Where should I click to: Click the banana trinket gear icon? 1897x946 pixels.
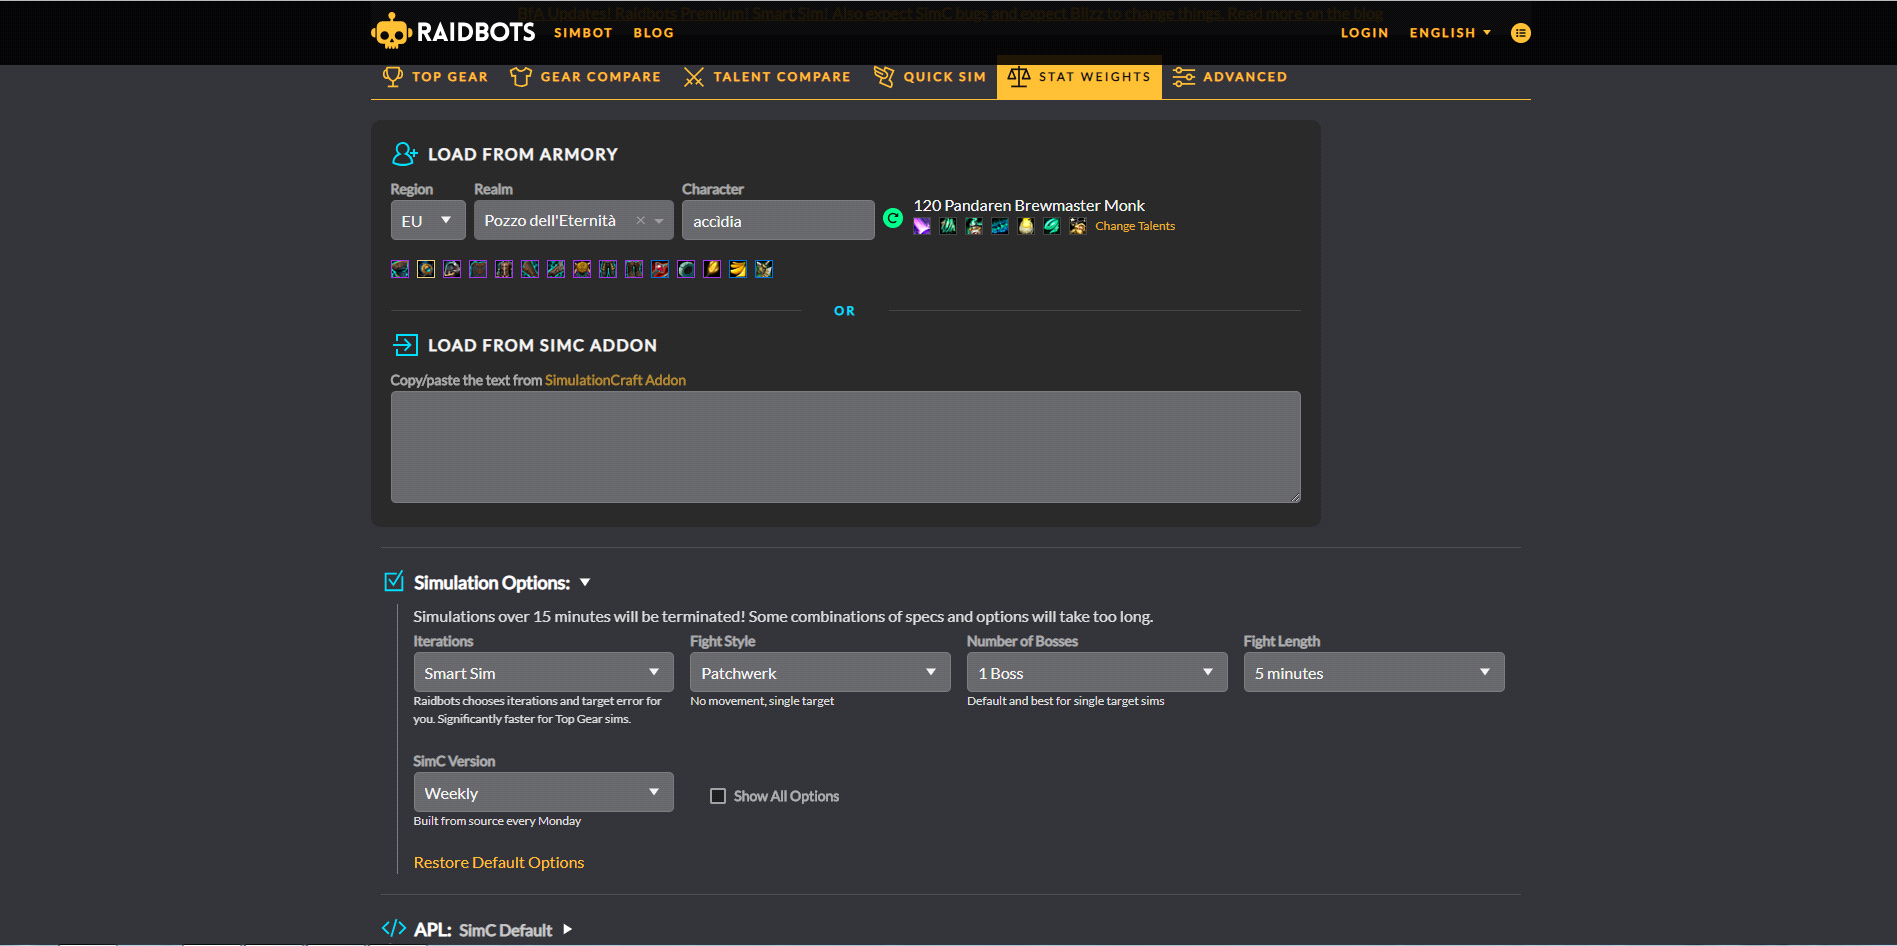tap(738, 269)
